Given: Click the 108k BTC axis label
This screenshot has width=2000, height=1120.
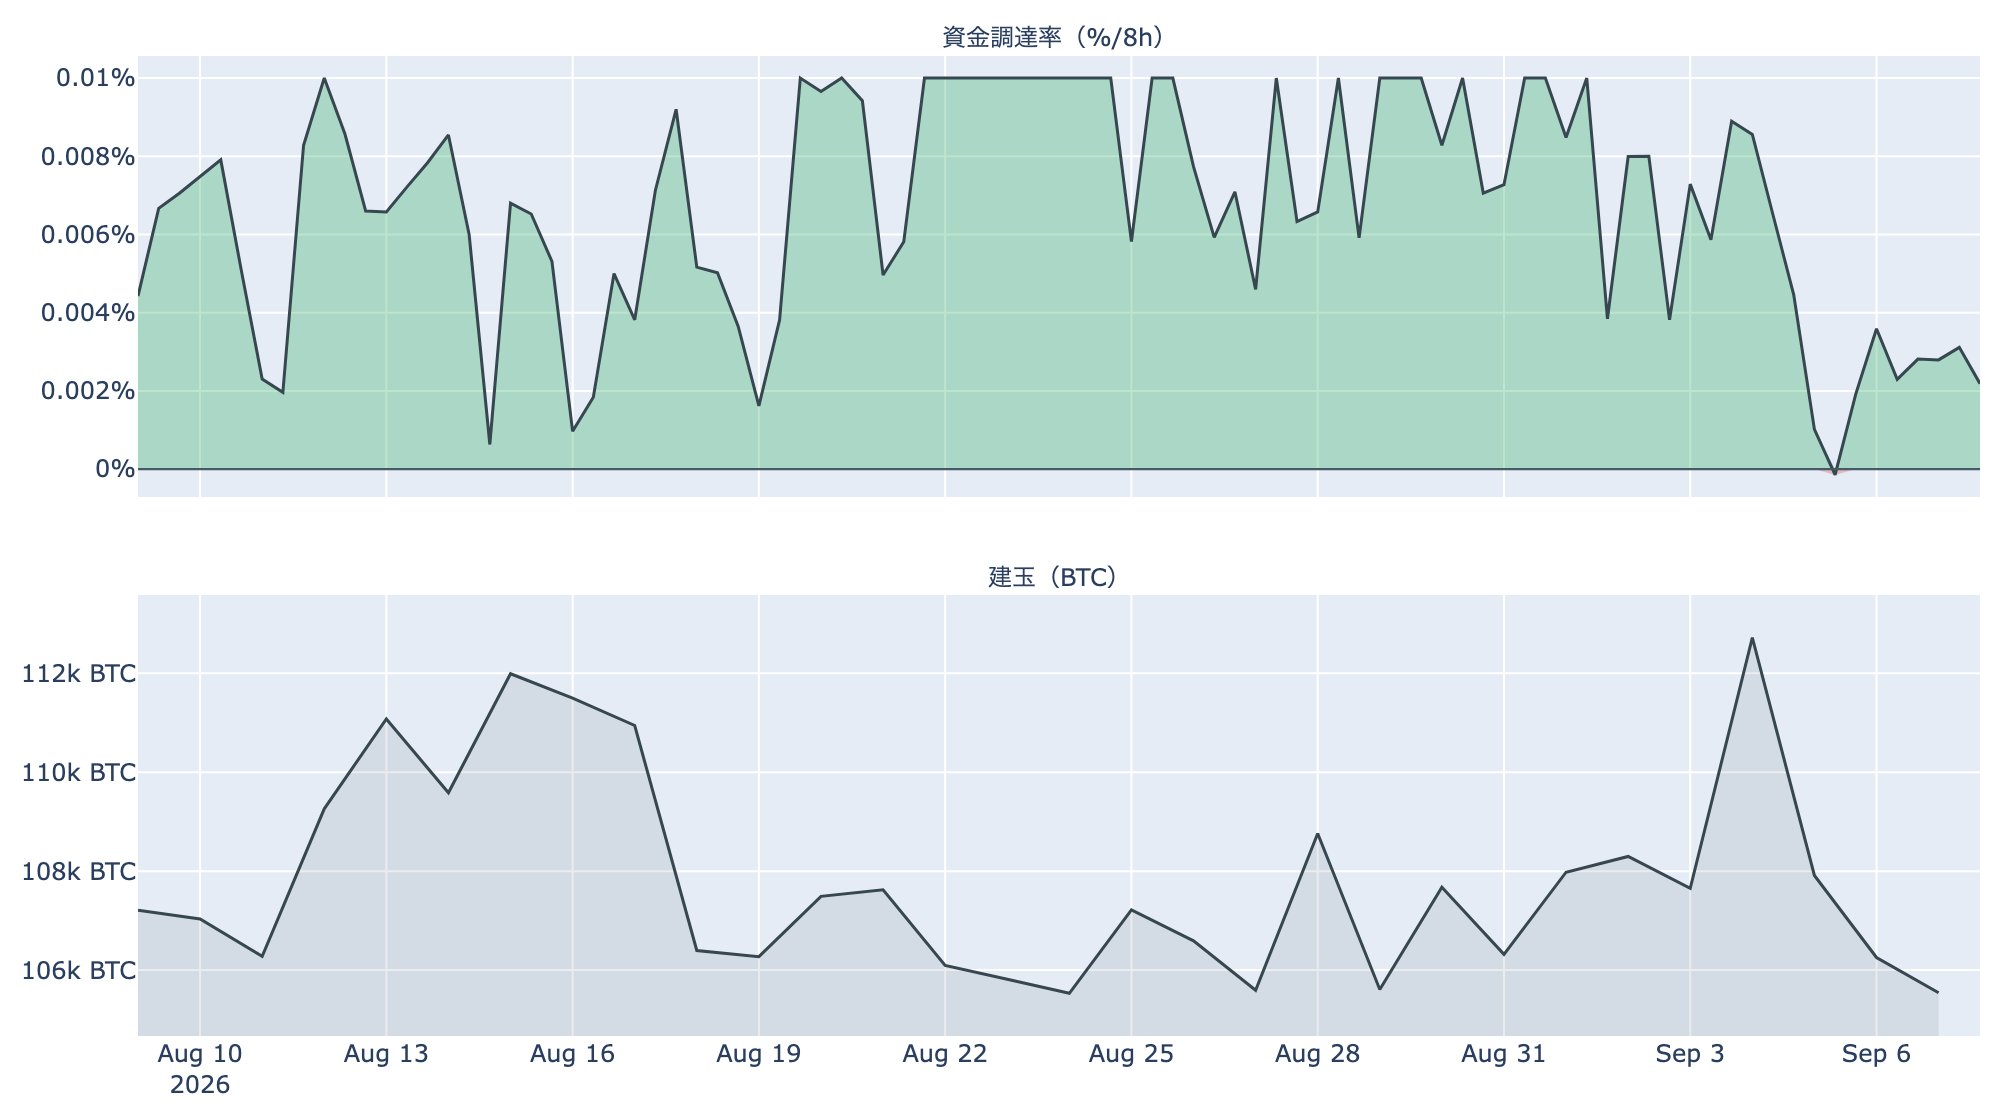Looking at the screenshot, I should tap(79, 872).
